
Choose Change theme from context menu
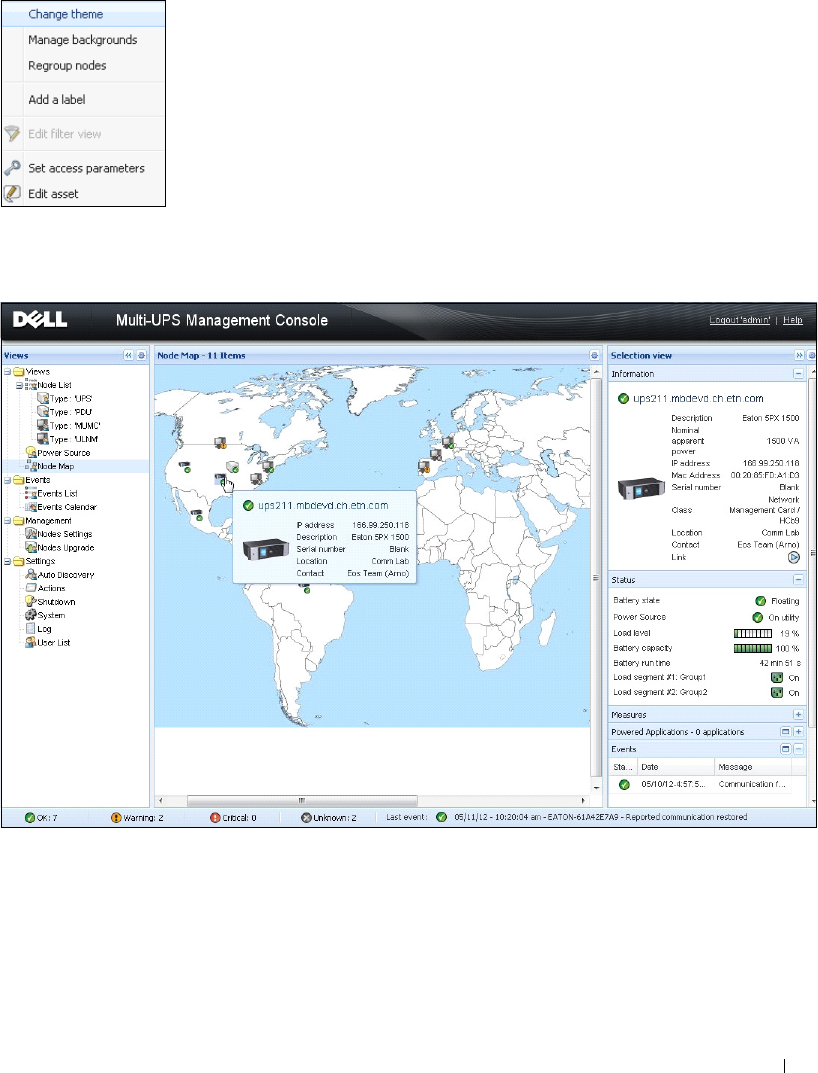(x=66, y=14)
